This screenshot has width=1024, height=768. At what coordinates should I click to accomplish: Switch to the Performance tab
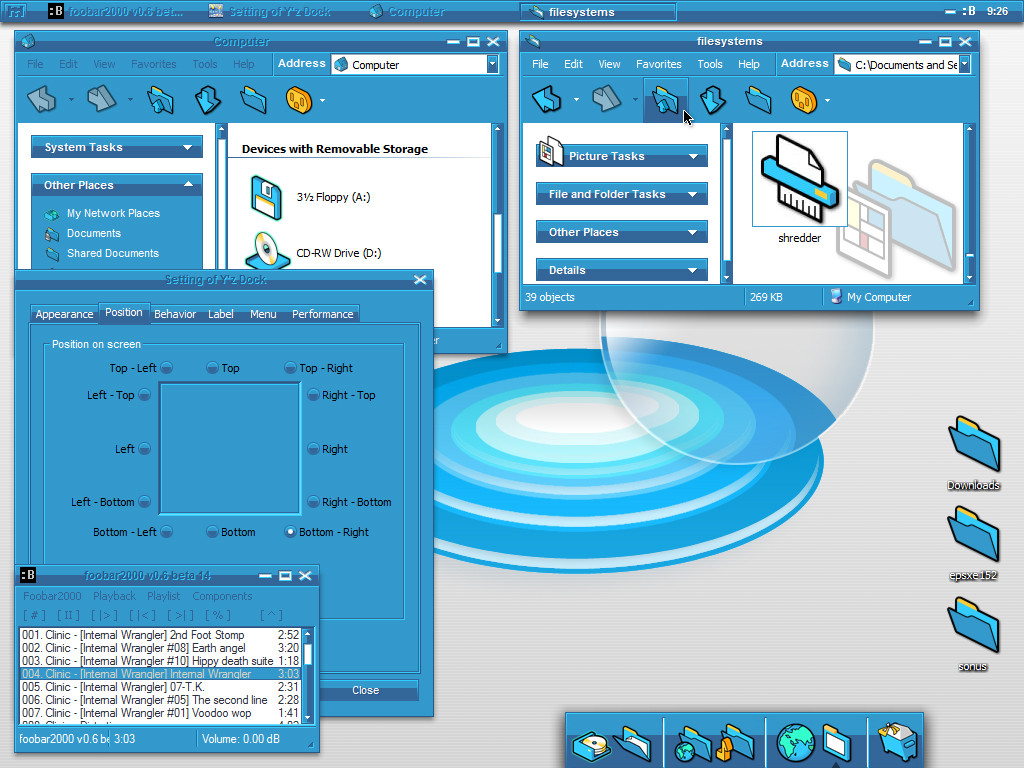[x=323, y=314]
